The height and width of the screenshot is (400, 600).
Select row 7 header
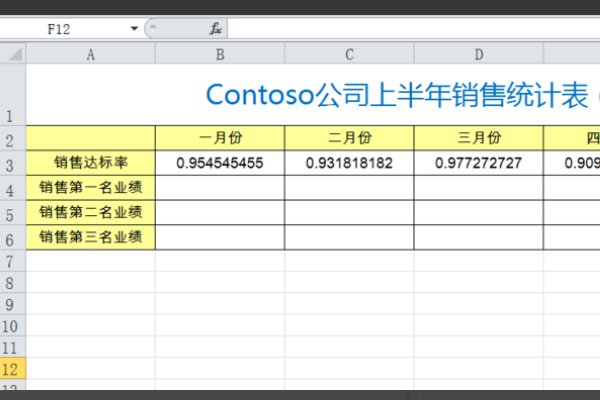(x=13, y=261)
